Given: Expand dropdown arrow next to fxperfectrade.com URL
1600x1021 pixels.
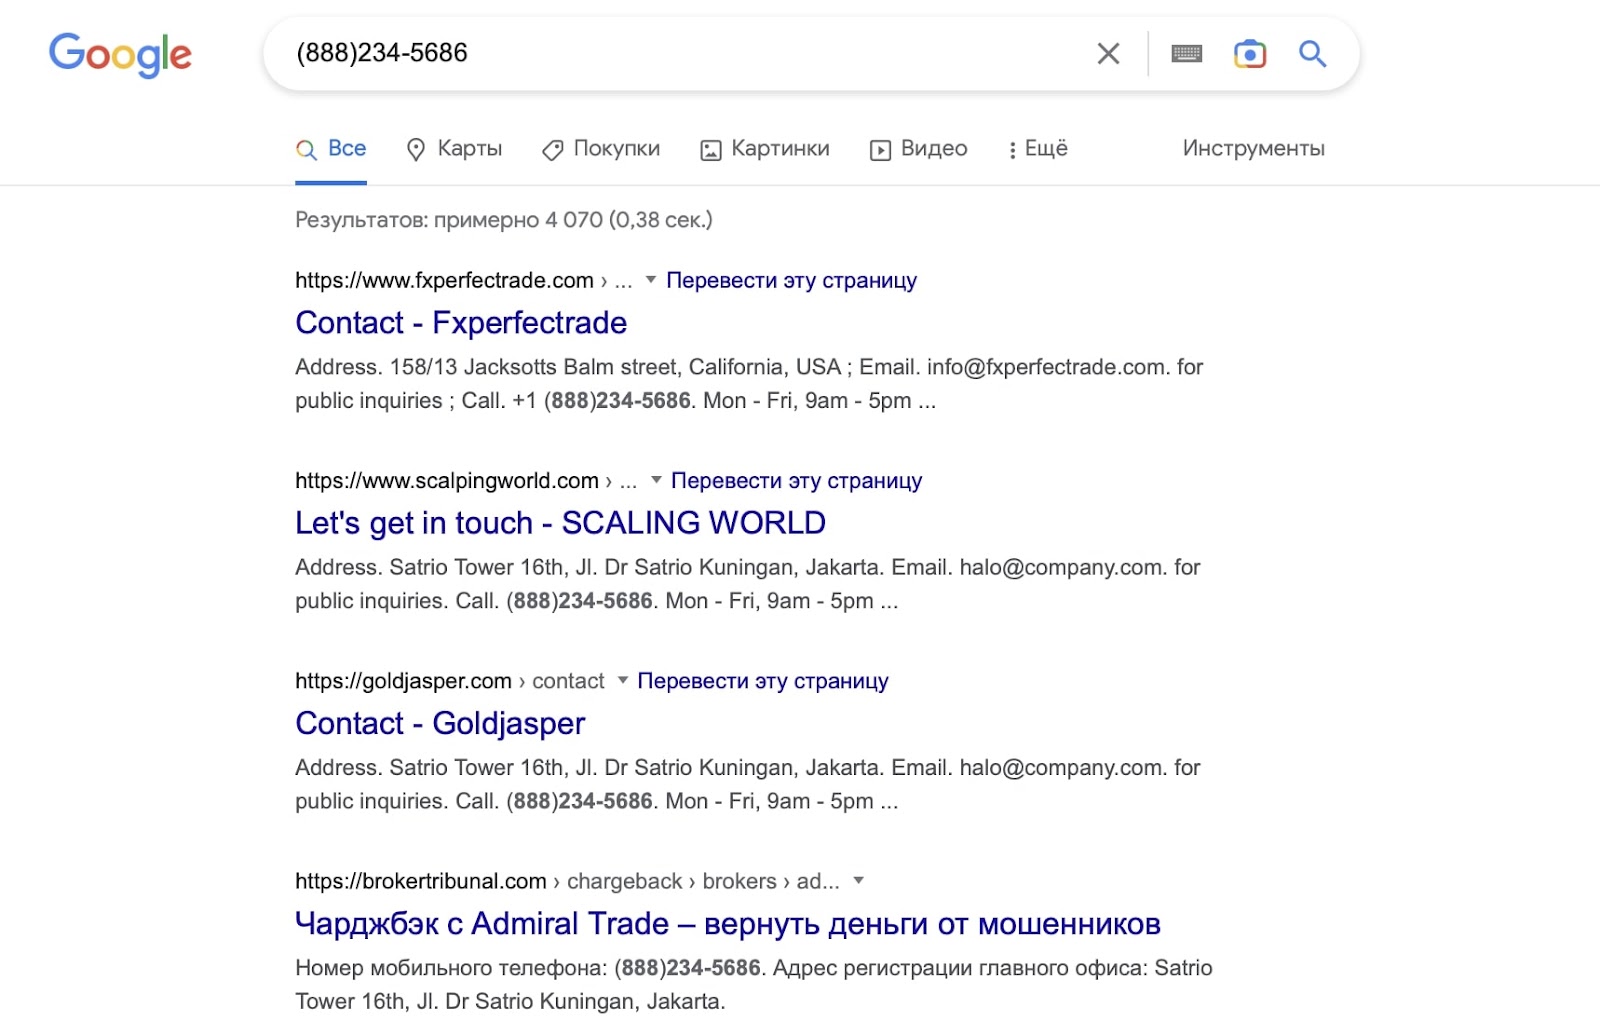Looking at the screenshot, I should pos(651,280).
